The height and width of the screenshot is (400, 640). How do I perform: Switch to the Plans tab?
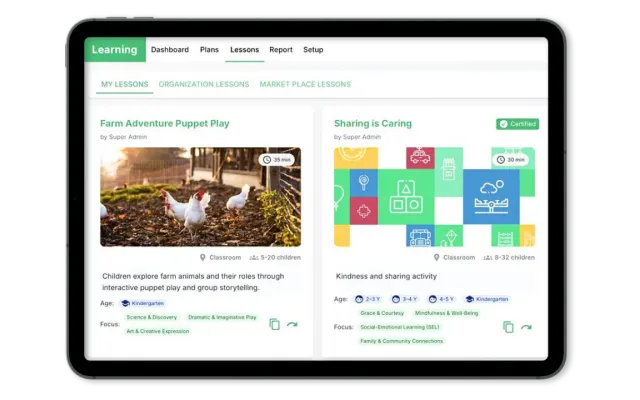point(209,50)
